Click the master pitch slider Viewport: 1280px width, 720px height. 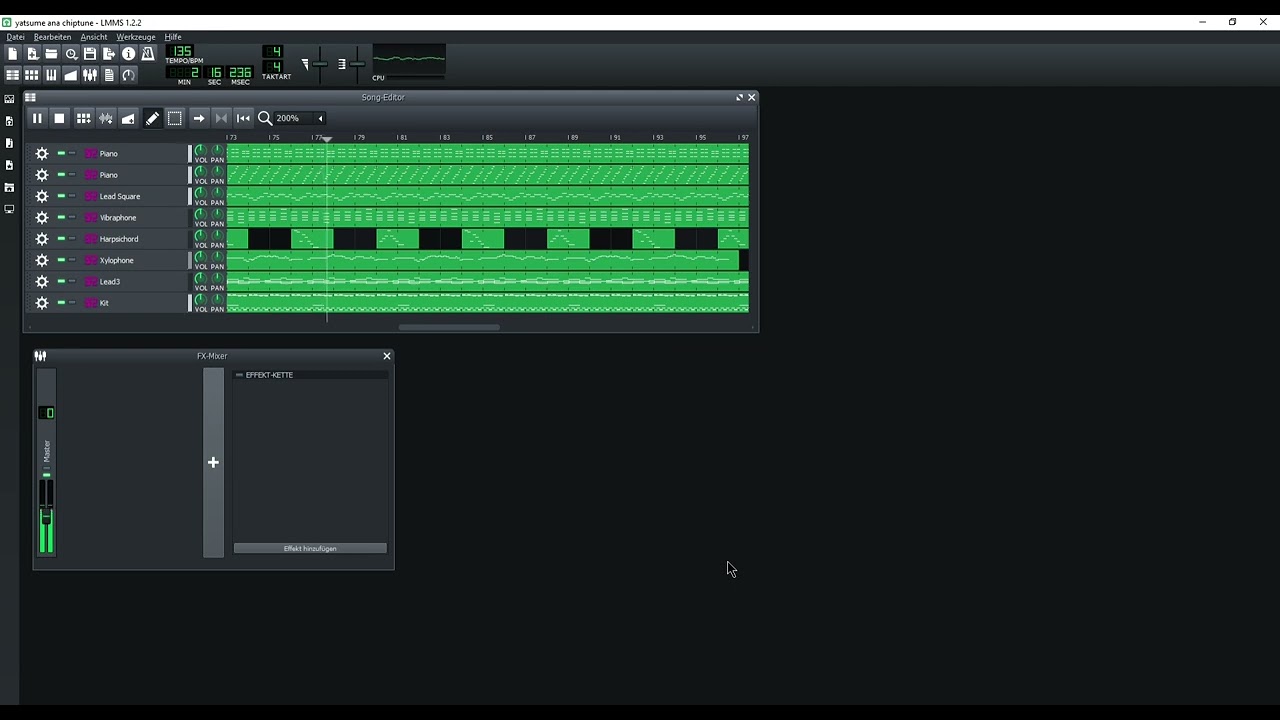pyautogui.click(x=357, y=64)
